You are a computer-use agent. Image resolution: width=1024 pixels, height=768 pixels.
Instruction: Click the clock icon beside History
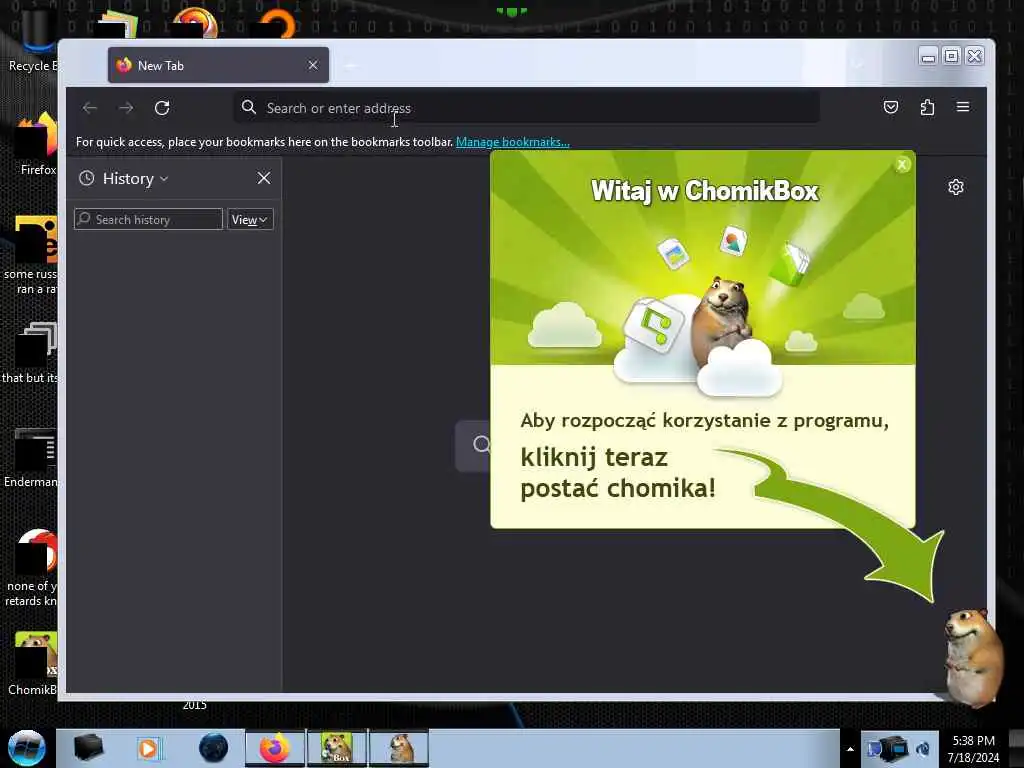point(87,178)
